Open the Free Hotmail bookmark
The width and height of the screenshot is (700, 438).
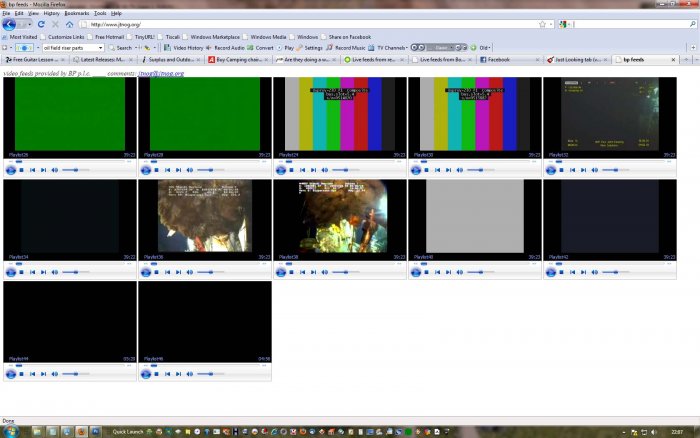click(x=108, y=36)
